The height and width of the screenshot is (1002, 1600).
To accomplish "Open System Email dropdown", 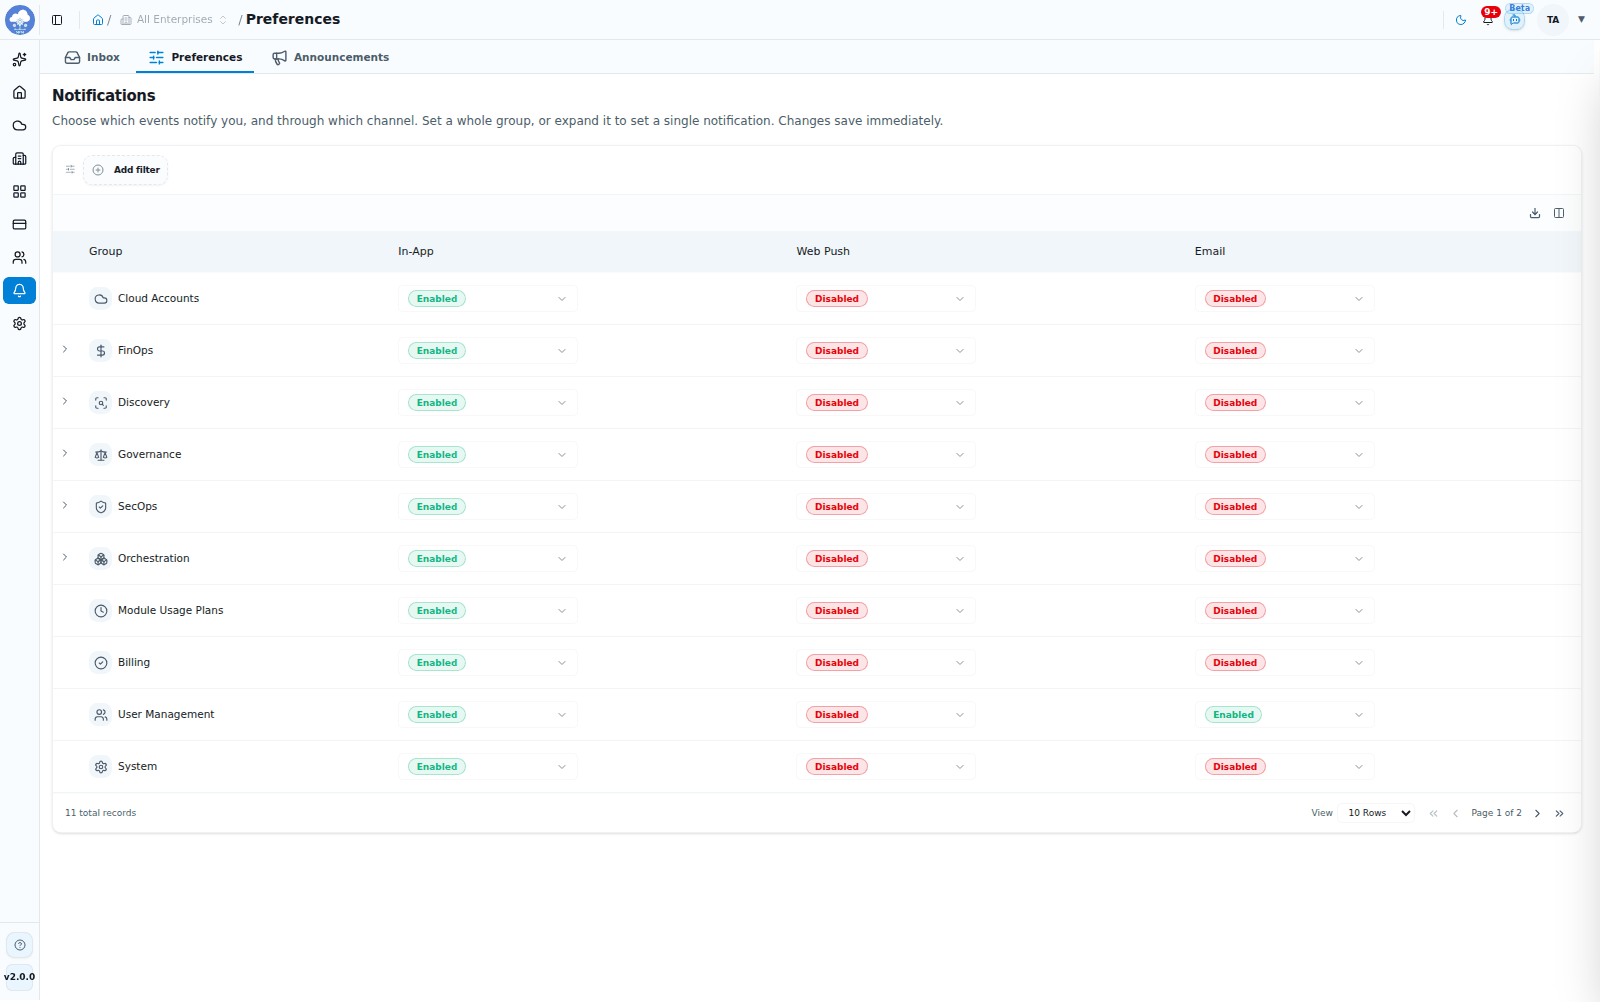I will click(1284, 767).
